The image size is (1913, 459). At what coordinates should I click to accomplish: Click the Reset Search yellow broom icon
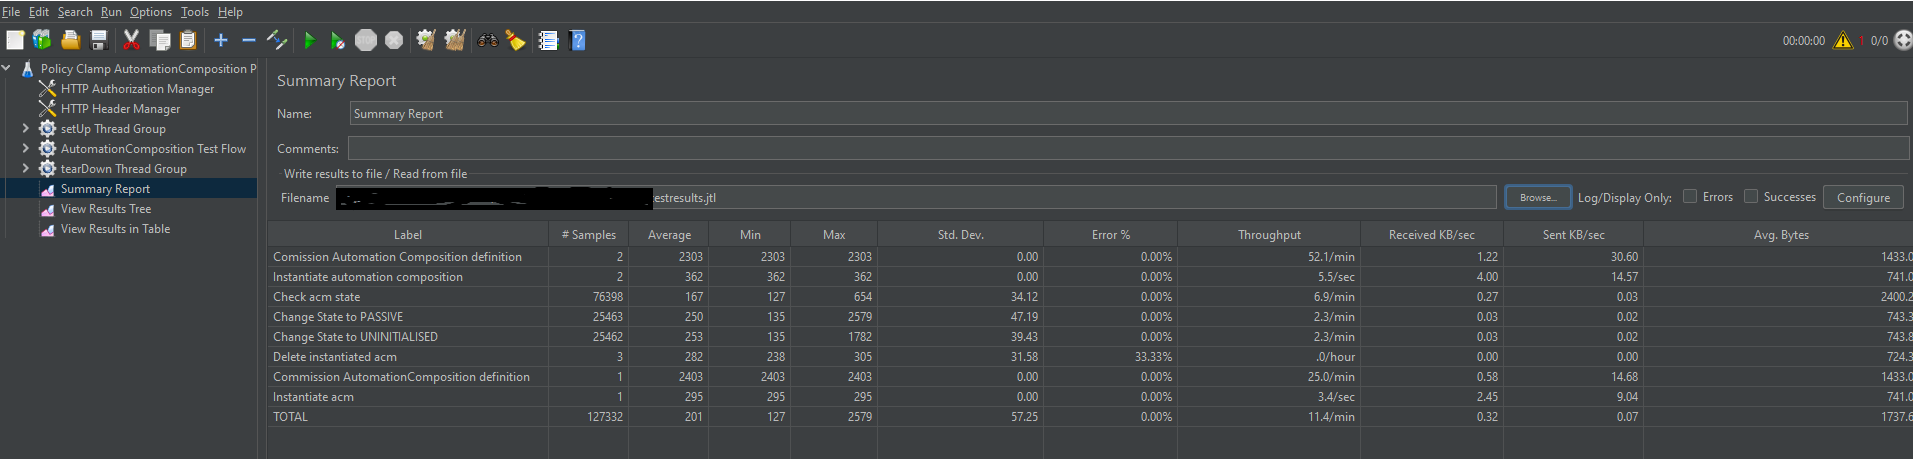click(516, 40)
